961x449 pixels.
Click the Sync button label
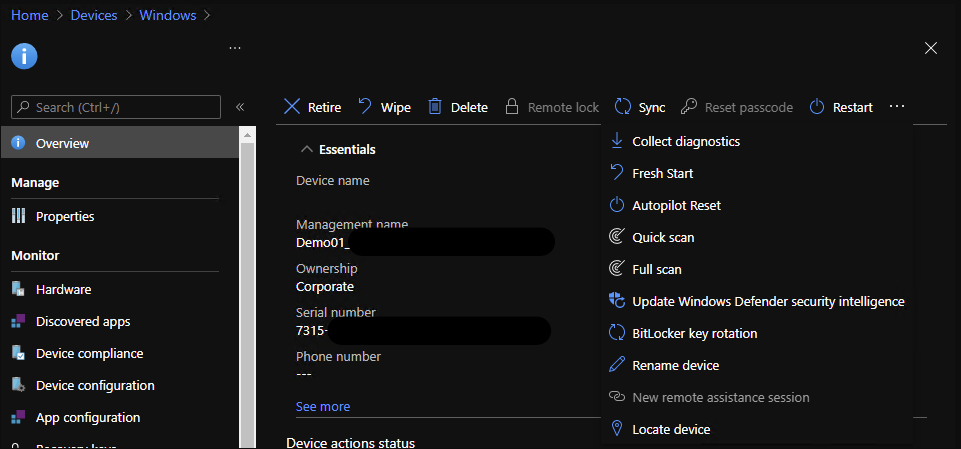tap(651, 107)
